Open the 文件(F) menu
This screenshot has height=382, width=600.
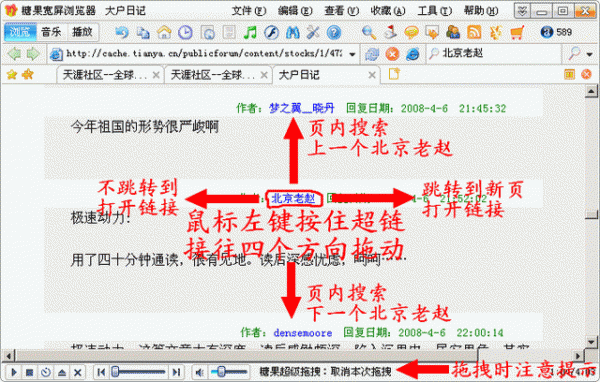click(x=248, y=11)
